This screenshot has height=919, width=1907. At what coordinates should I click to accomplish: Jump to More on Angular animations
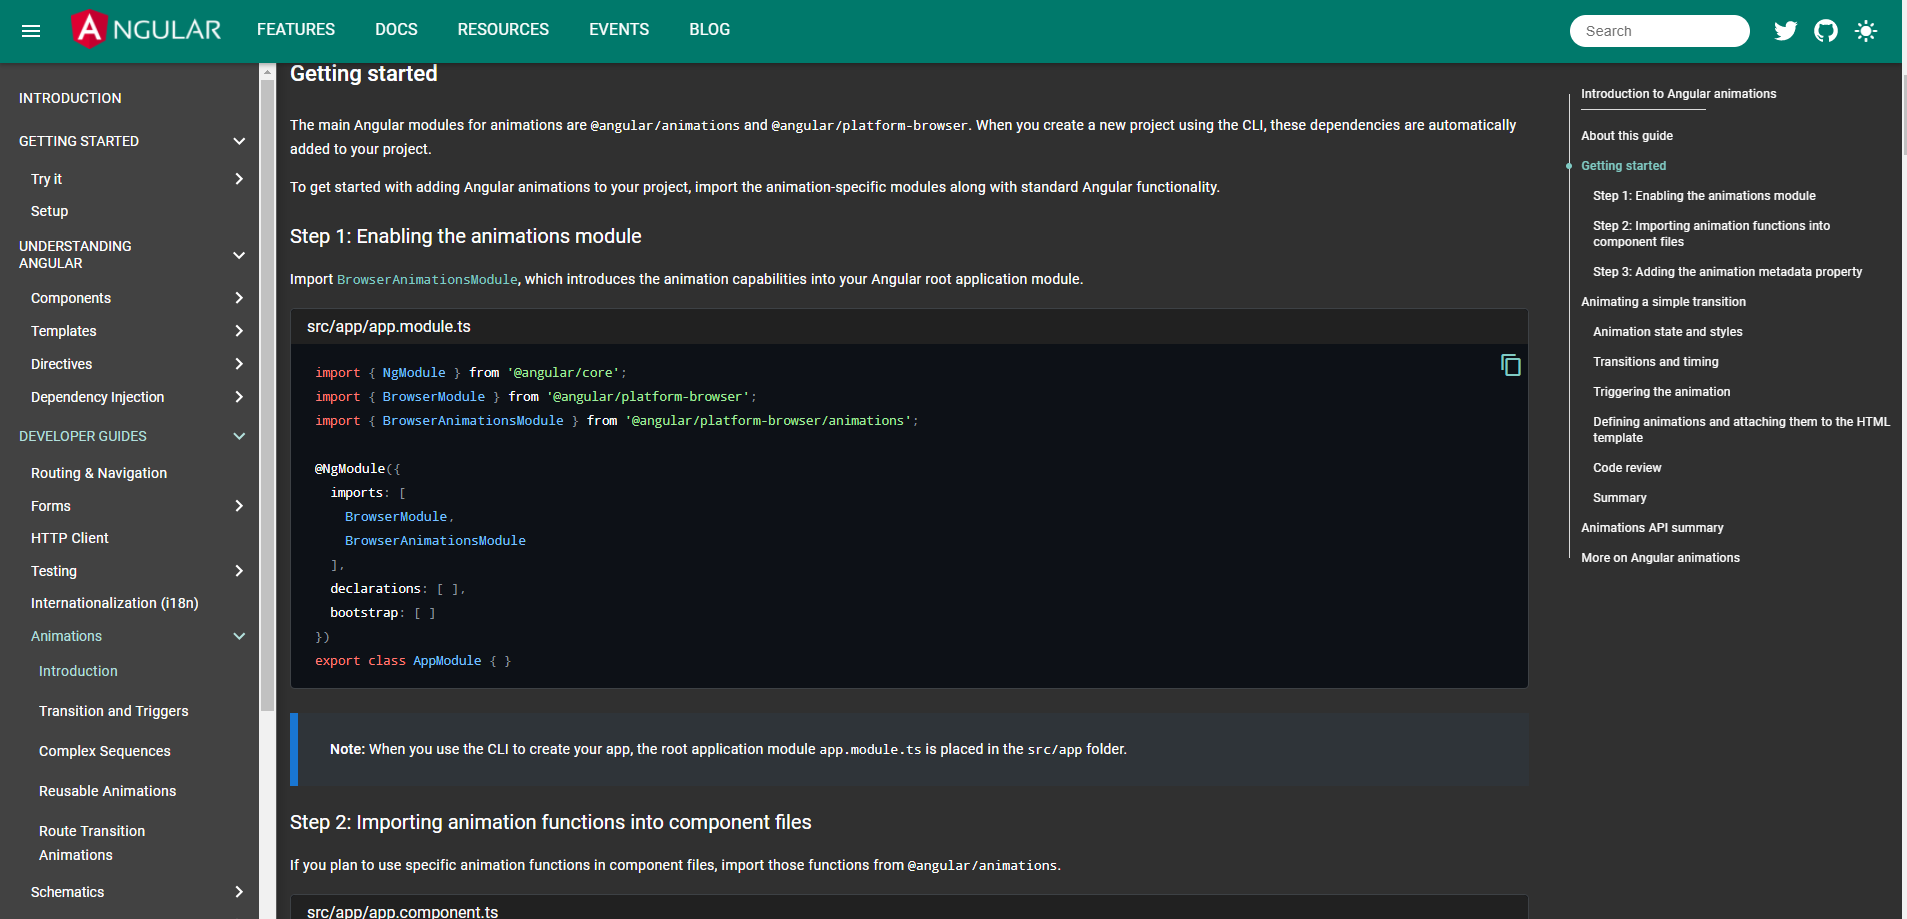click(x=1660, y=558)
